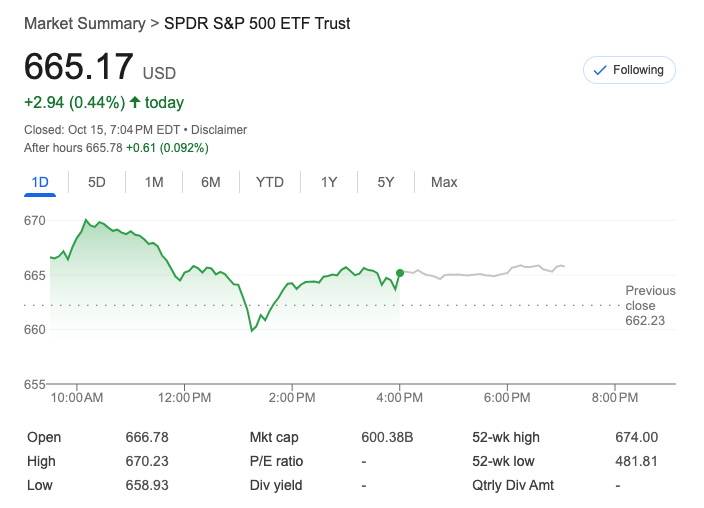Screen dimensions: 704x508
Task: Click the checkmark icon in Following
Action: (x=600, y=70)
